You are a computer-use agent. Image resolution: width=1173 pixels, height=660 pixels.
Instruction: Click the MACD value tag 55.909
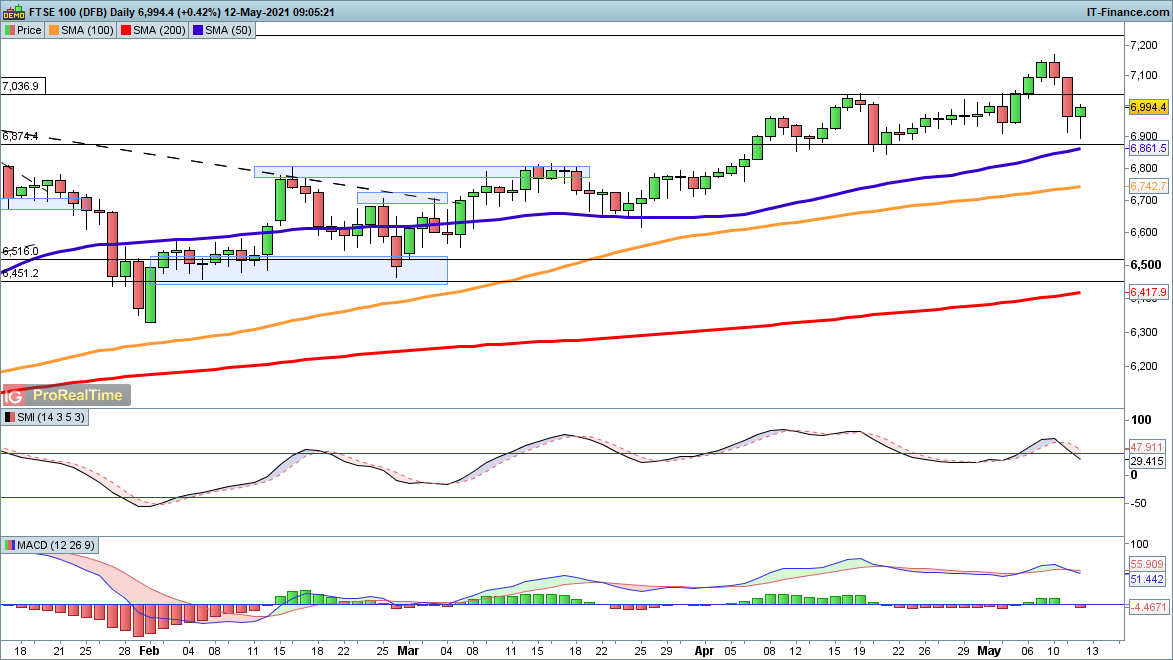pos(1148,564)
